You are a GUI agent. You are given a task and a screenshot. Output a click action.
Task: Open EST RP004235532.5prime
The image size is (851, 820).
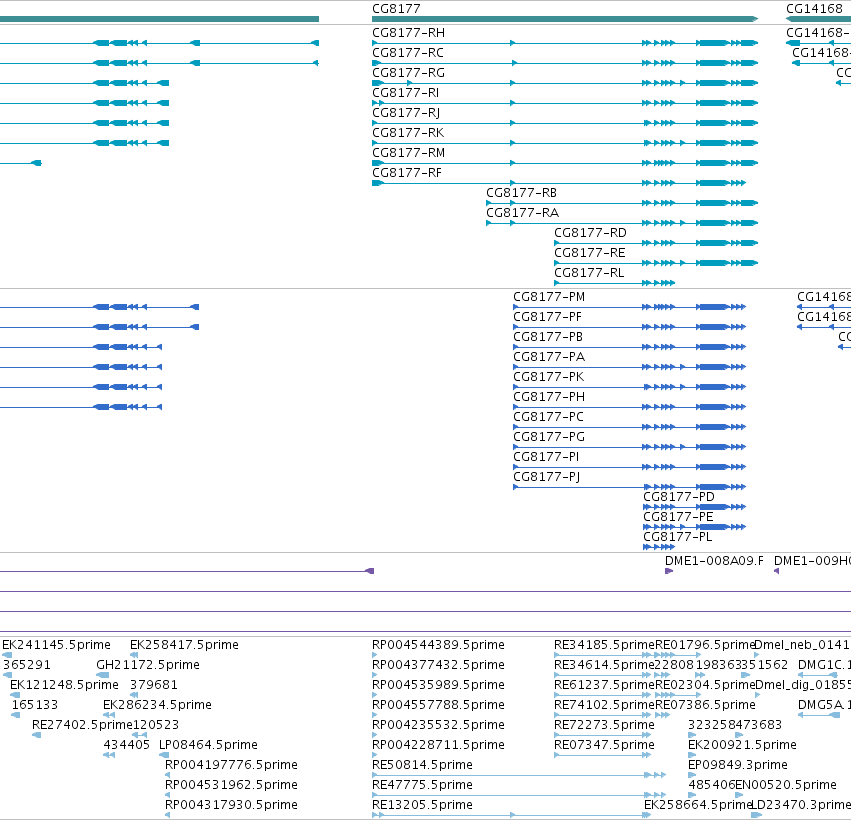[x=439, y=726]
